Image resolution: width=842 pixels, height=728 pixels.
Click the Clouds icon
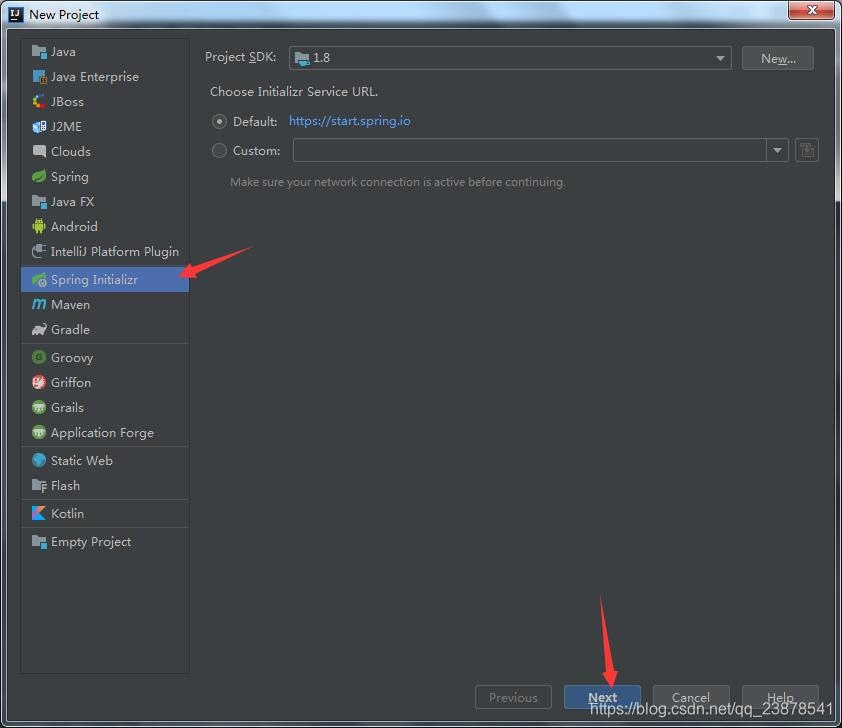pyautogui.click(x=39, y=151)
